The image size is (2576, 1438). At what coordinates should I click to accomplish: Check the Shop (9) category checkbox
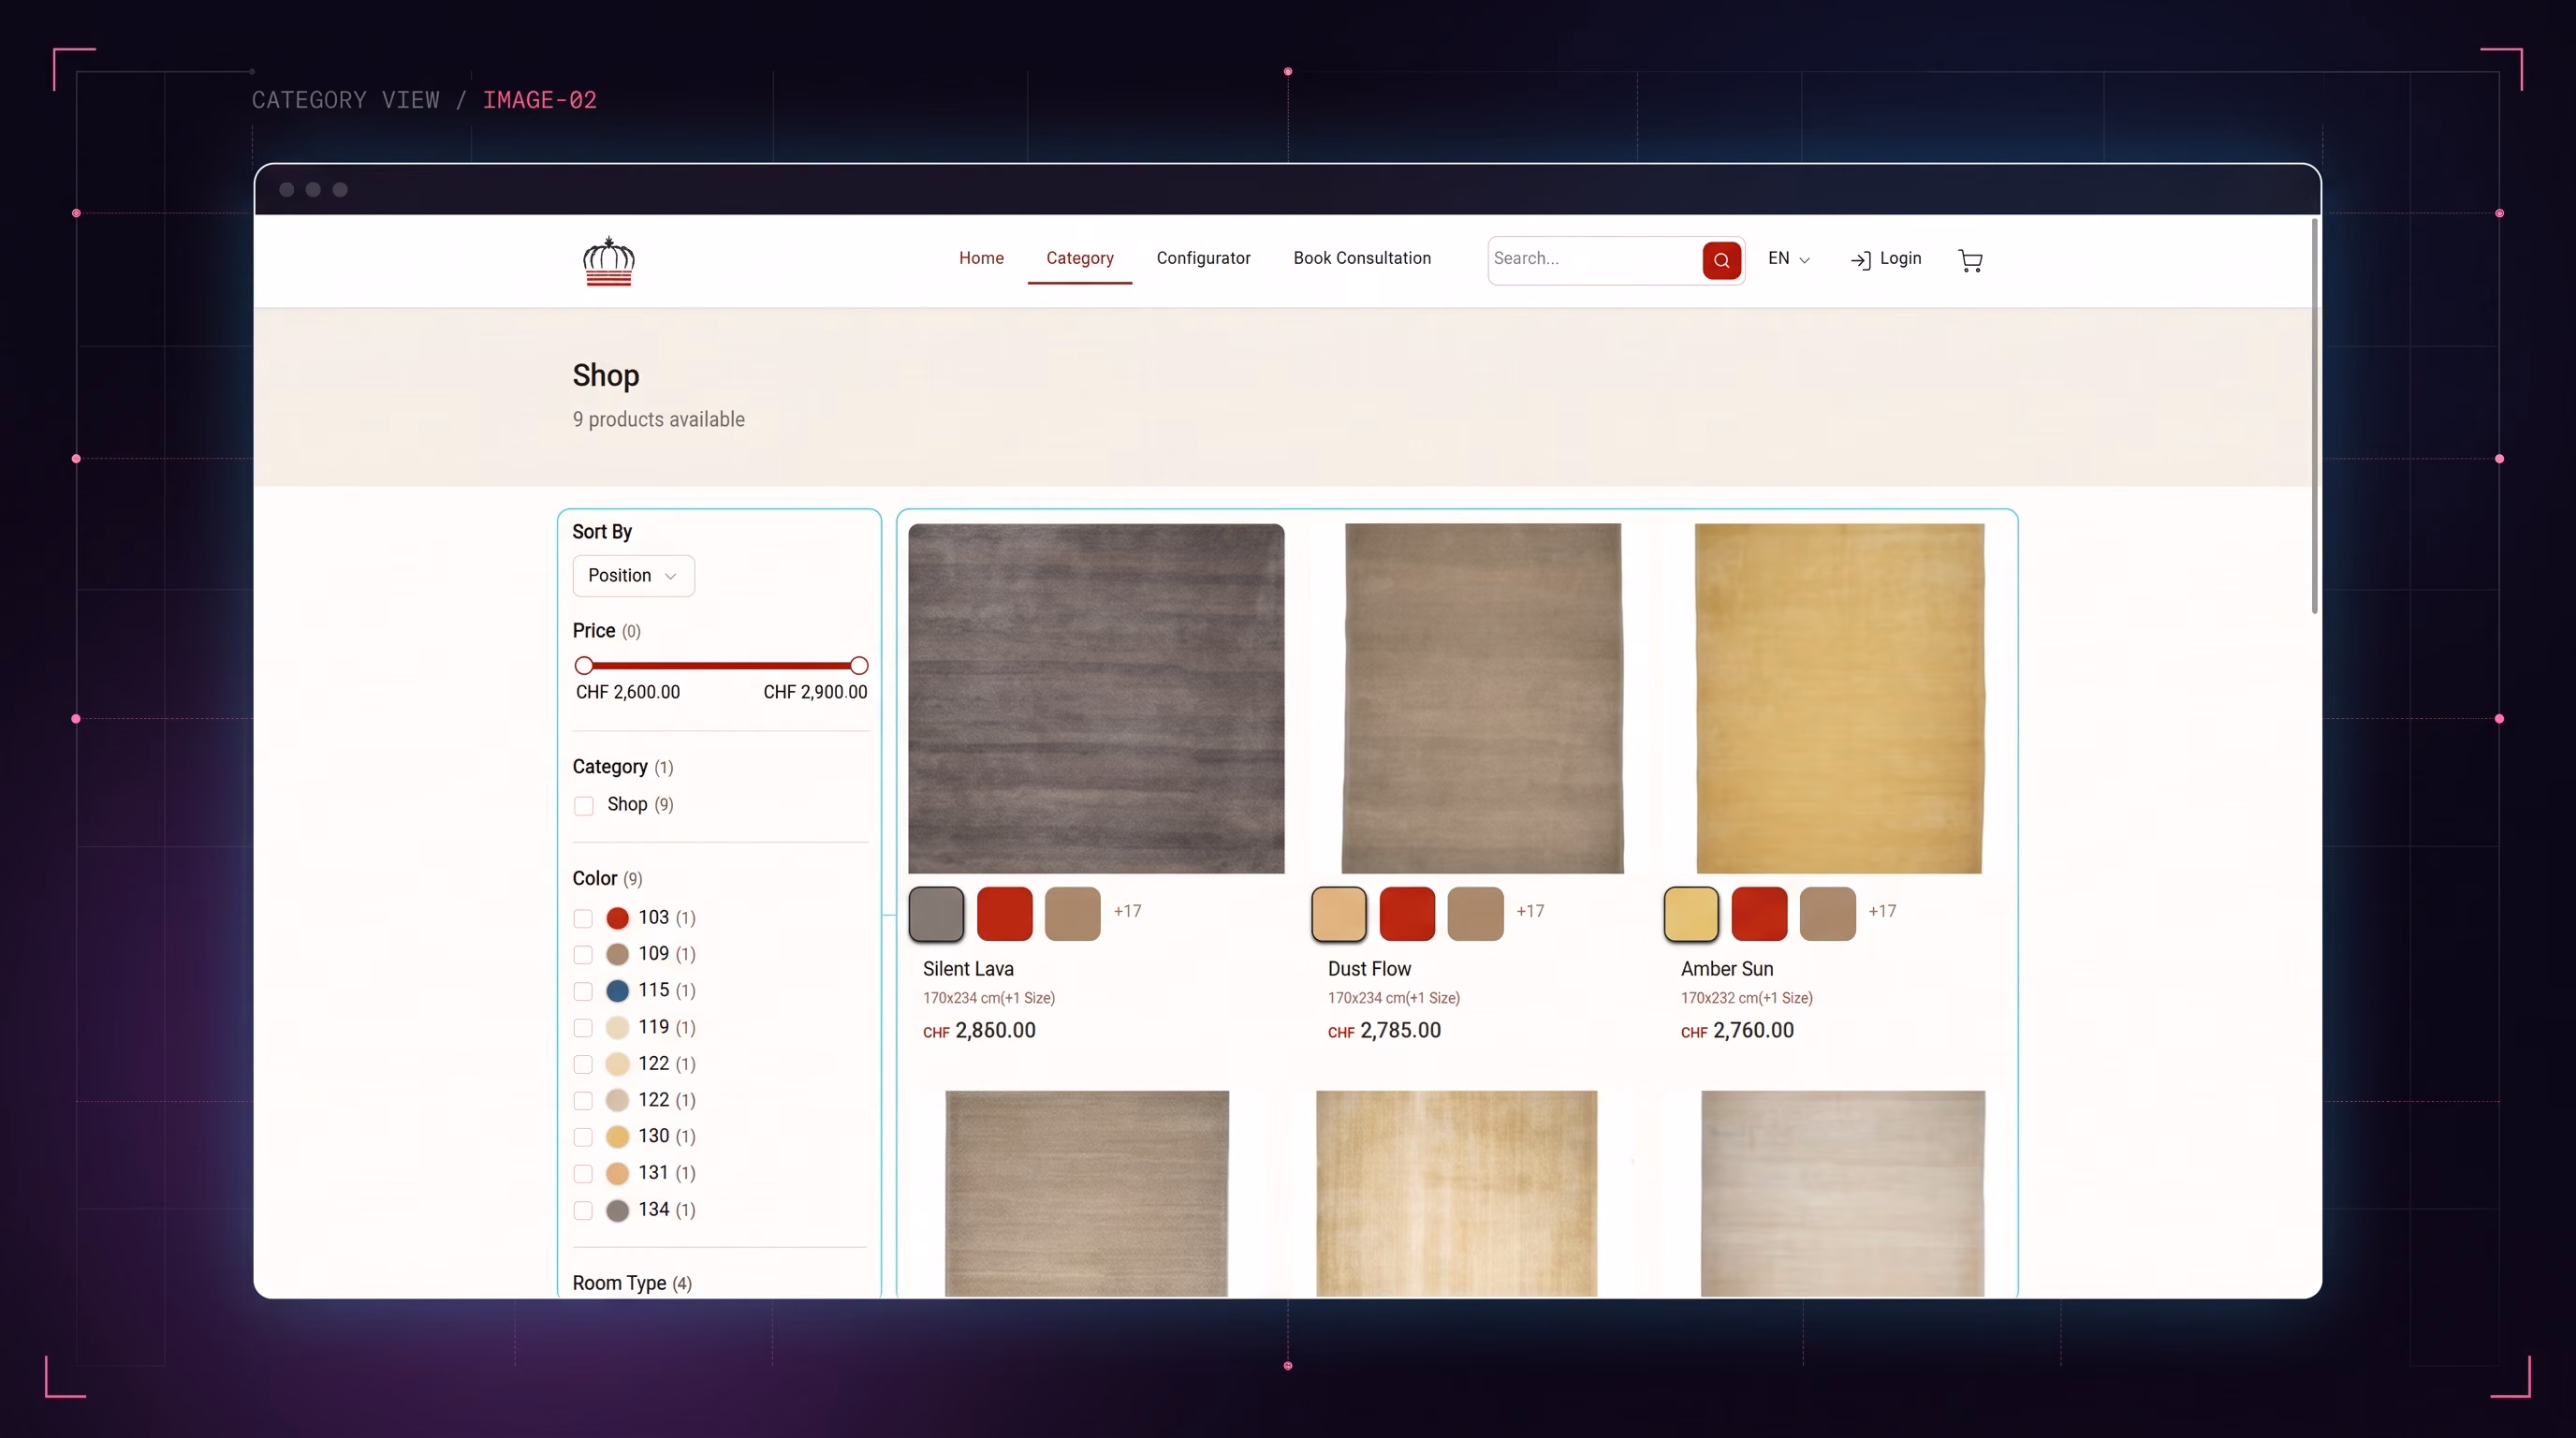click(x=584, y=805)
